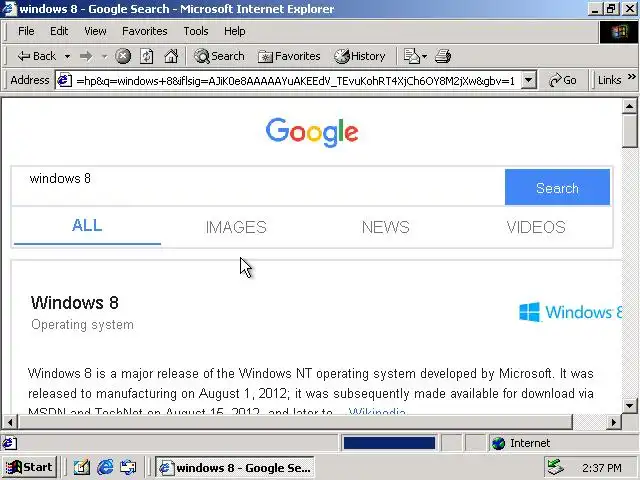This screenshot has width=640, height=480.
Task: Print the page with the printer icon
Action: click(443, 56)
